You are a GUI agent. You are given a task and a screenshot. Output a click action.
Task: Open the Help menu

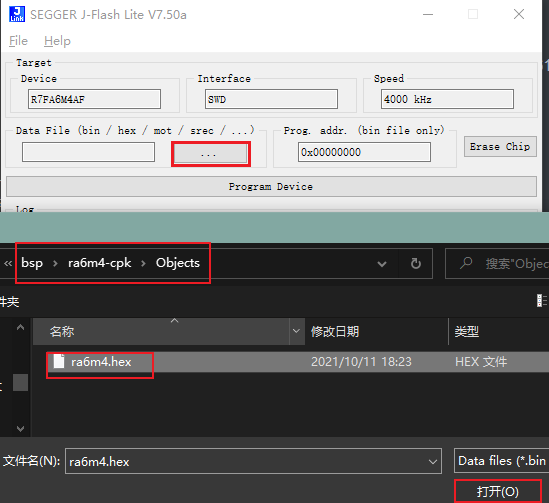pos(57,41)
